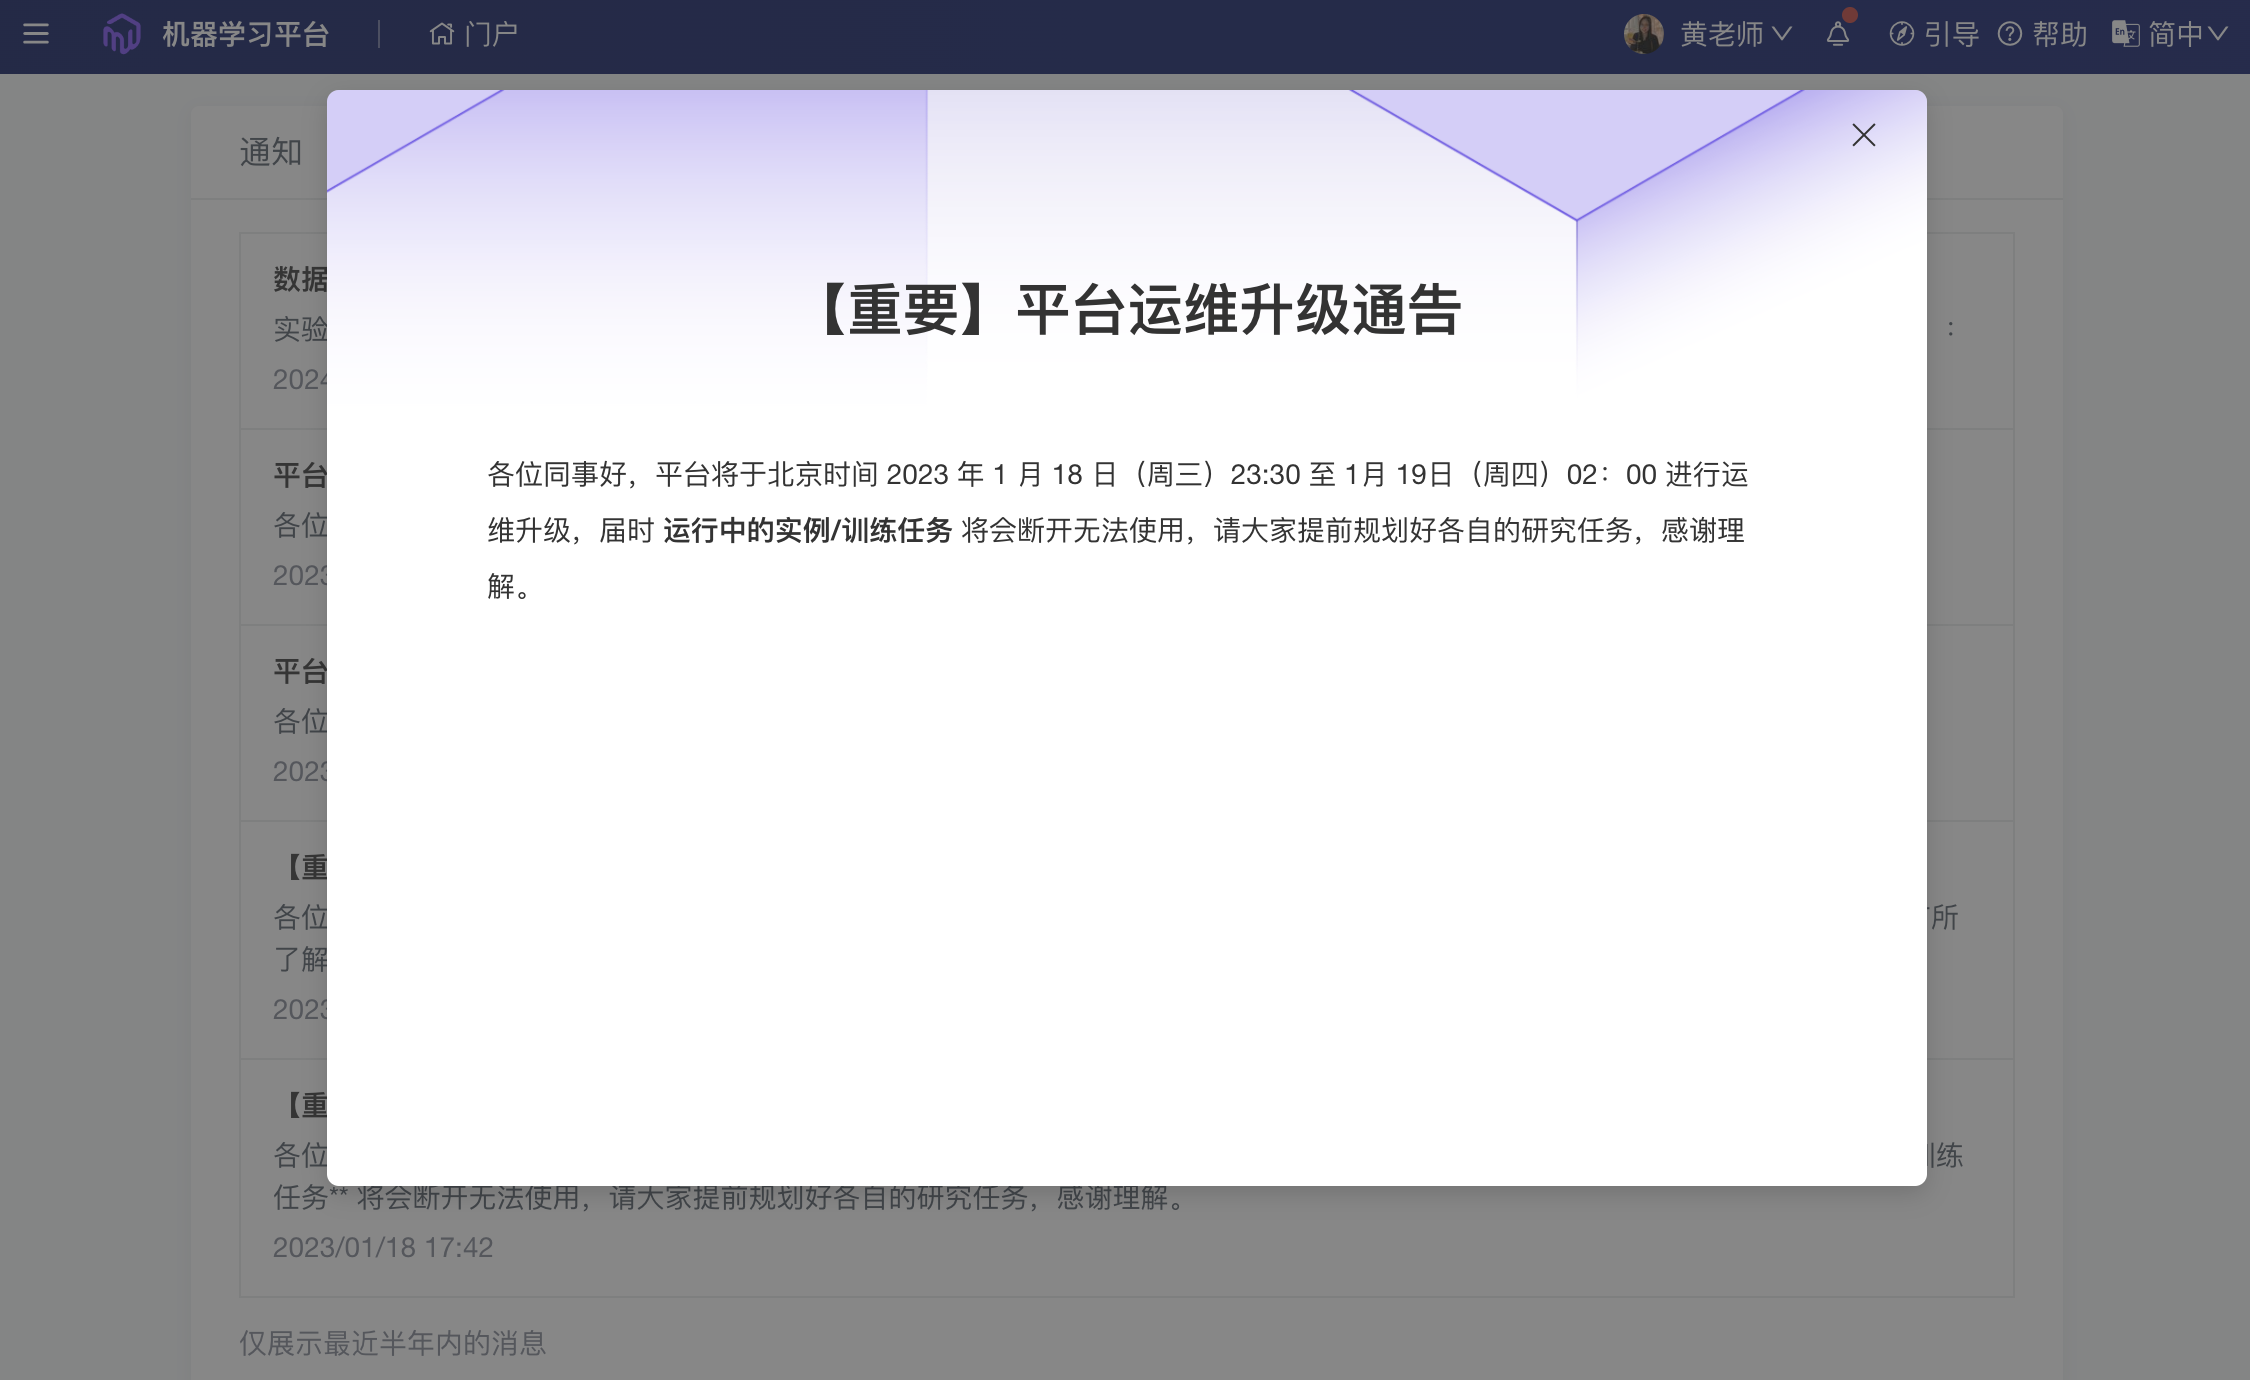This screenshot has width=2250, height=1380.
Task: Go to the 门户 portal link
Action: coord(491,35)
